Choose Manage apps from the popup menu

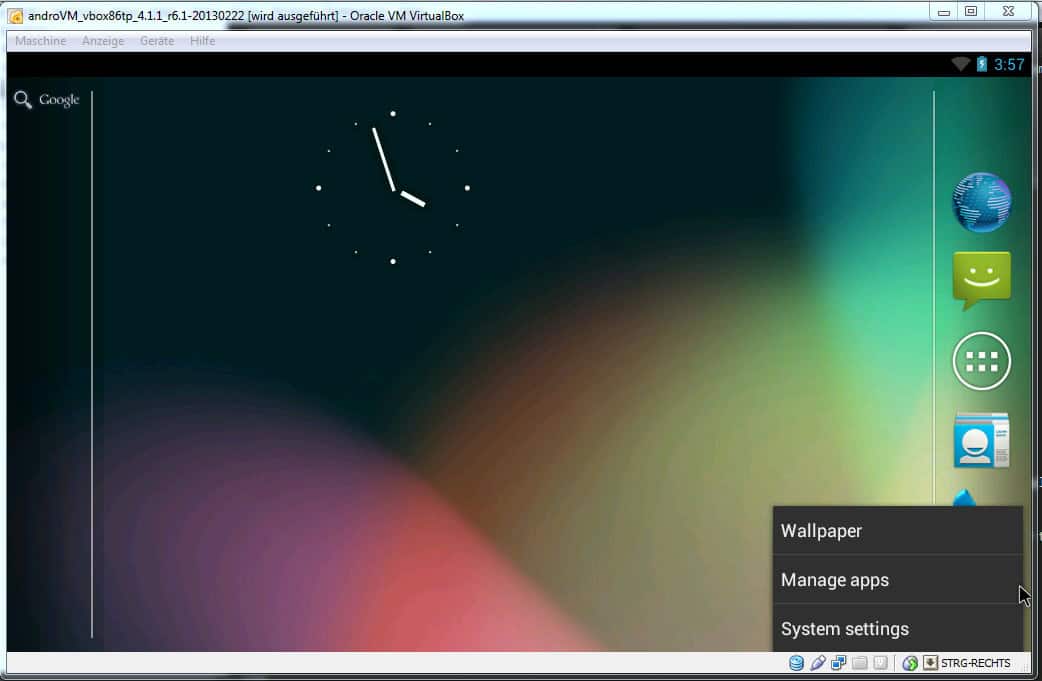click(897, 580)
